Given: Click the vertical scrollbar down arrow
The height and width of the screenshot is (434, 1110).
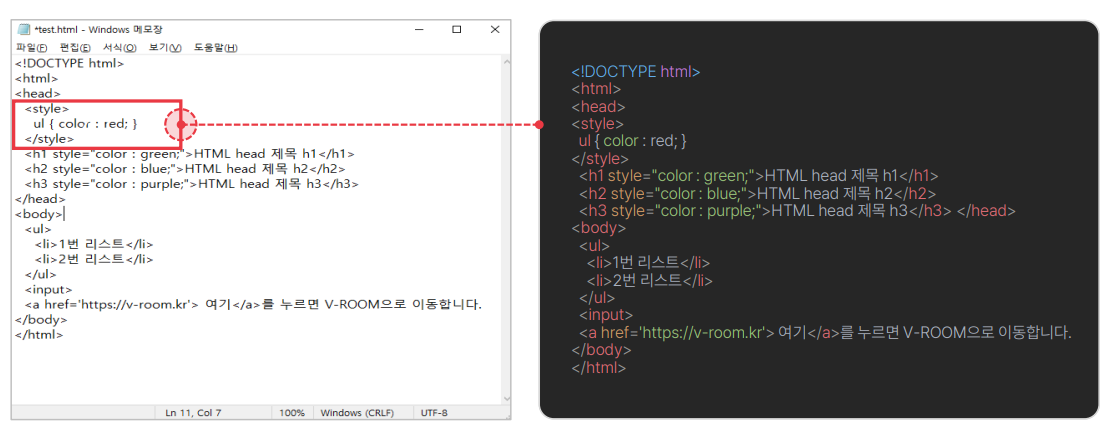Looking at the screenshot, I should pos(505,399).
